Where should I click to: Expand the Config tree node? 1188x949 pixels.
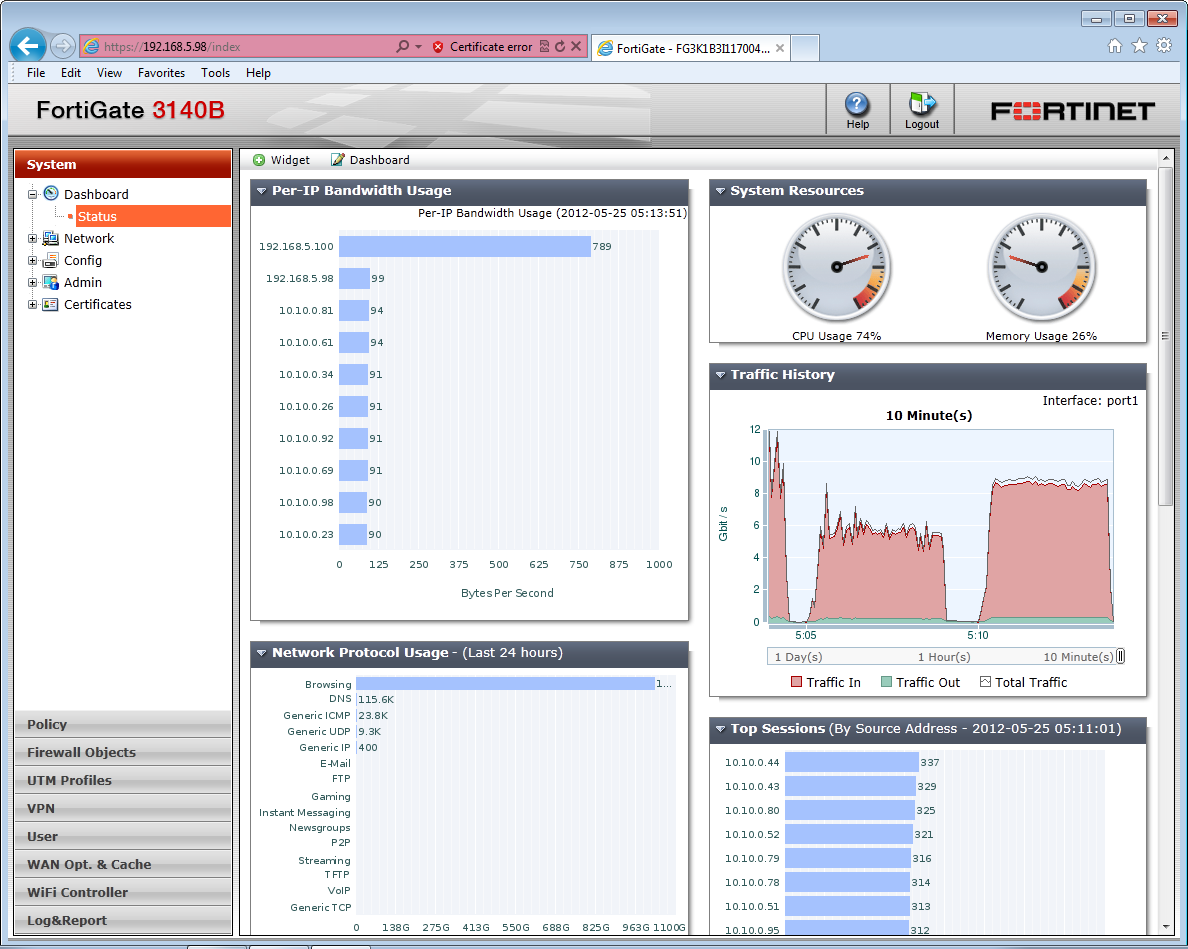pos(33,261)
